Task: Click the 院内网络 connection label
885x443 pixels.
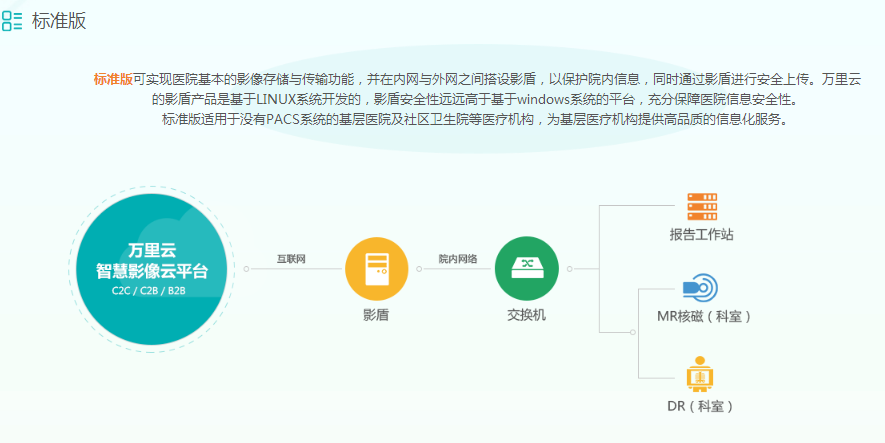Action: [x=458, y=259]
